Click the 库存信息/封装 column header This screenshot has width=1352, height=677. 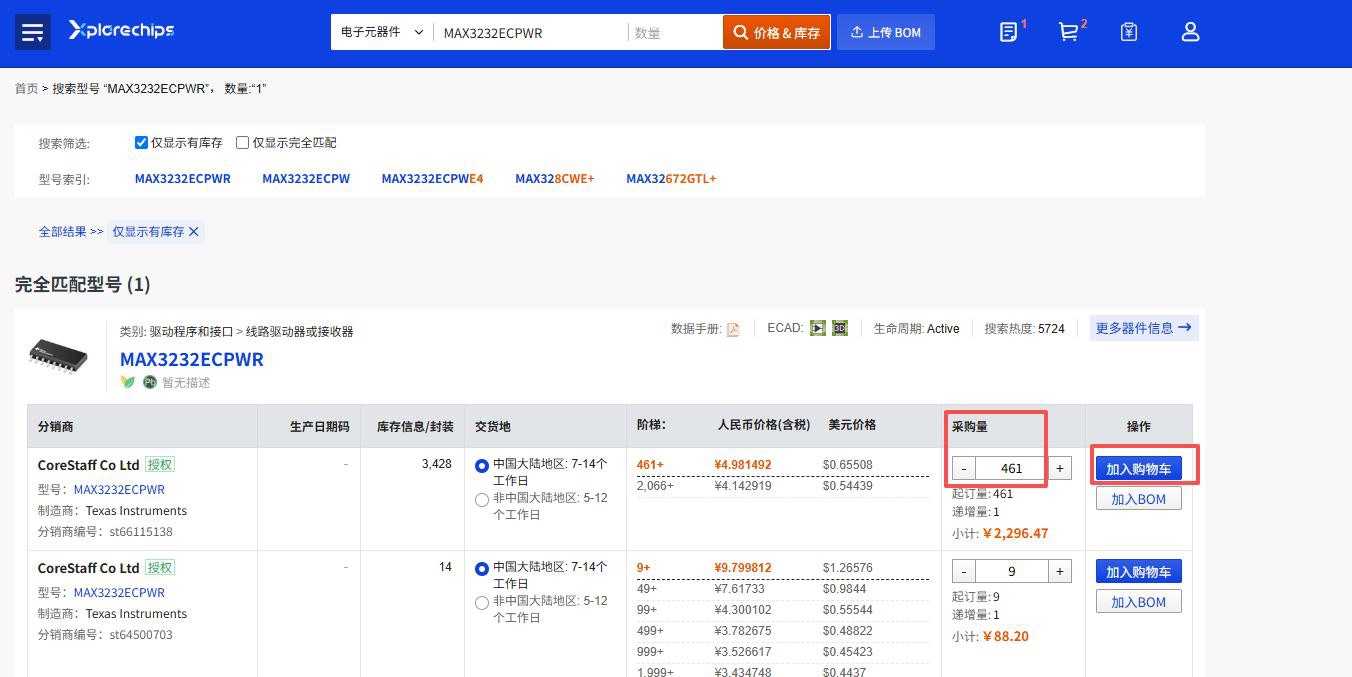pyautogui.click(x=415, y=426)
